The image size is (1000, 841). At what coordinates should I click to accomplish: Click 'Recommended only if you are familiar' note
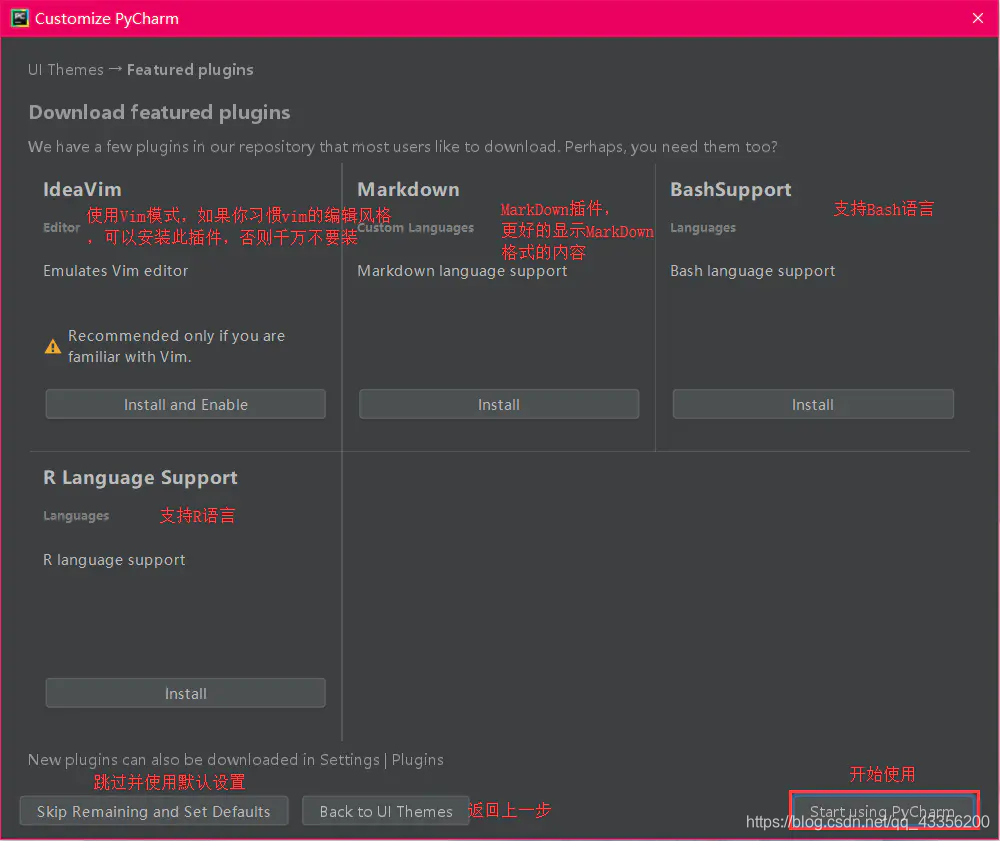[x=177, y=346]
